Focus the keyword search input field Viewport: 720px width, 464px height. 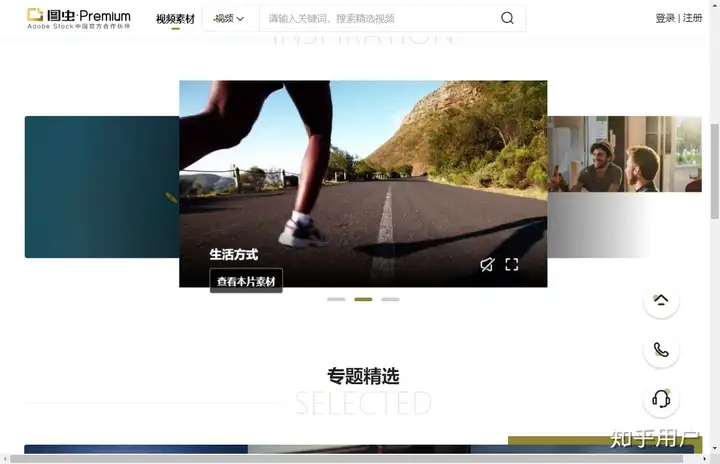click(x=379, y=19)
